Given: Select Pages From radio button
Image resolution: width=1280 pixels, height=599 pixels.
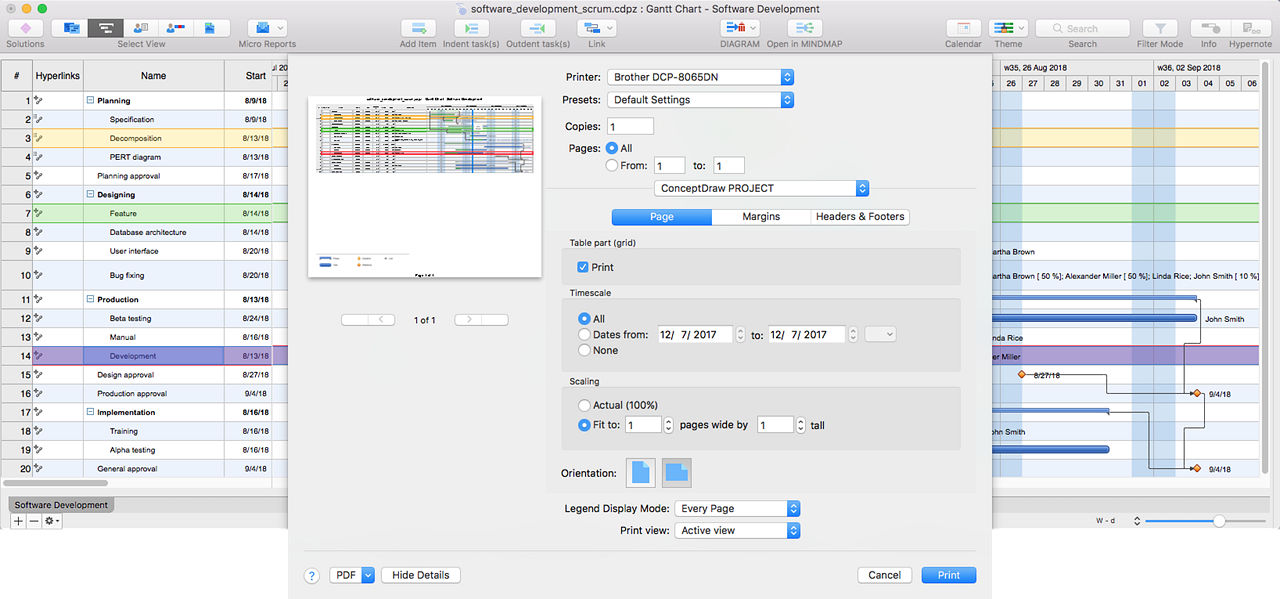Looking at the screenshot, I should [612, 166].
